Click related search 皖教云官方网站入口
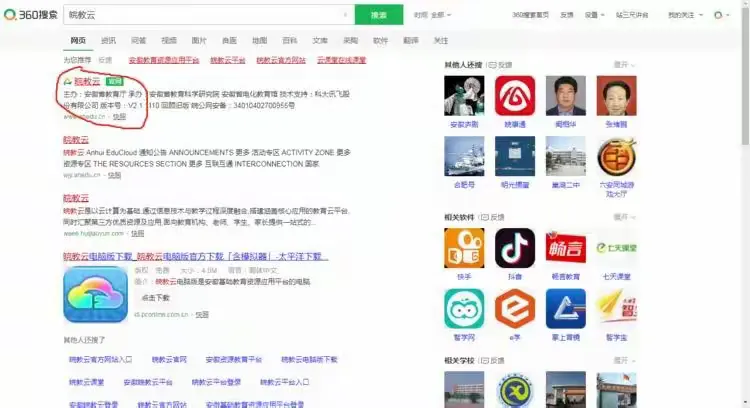Screen dimensions: 750x408 tap(100, 359)
